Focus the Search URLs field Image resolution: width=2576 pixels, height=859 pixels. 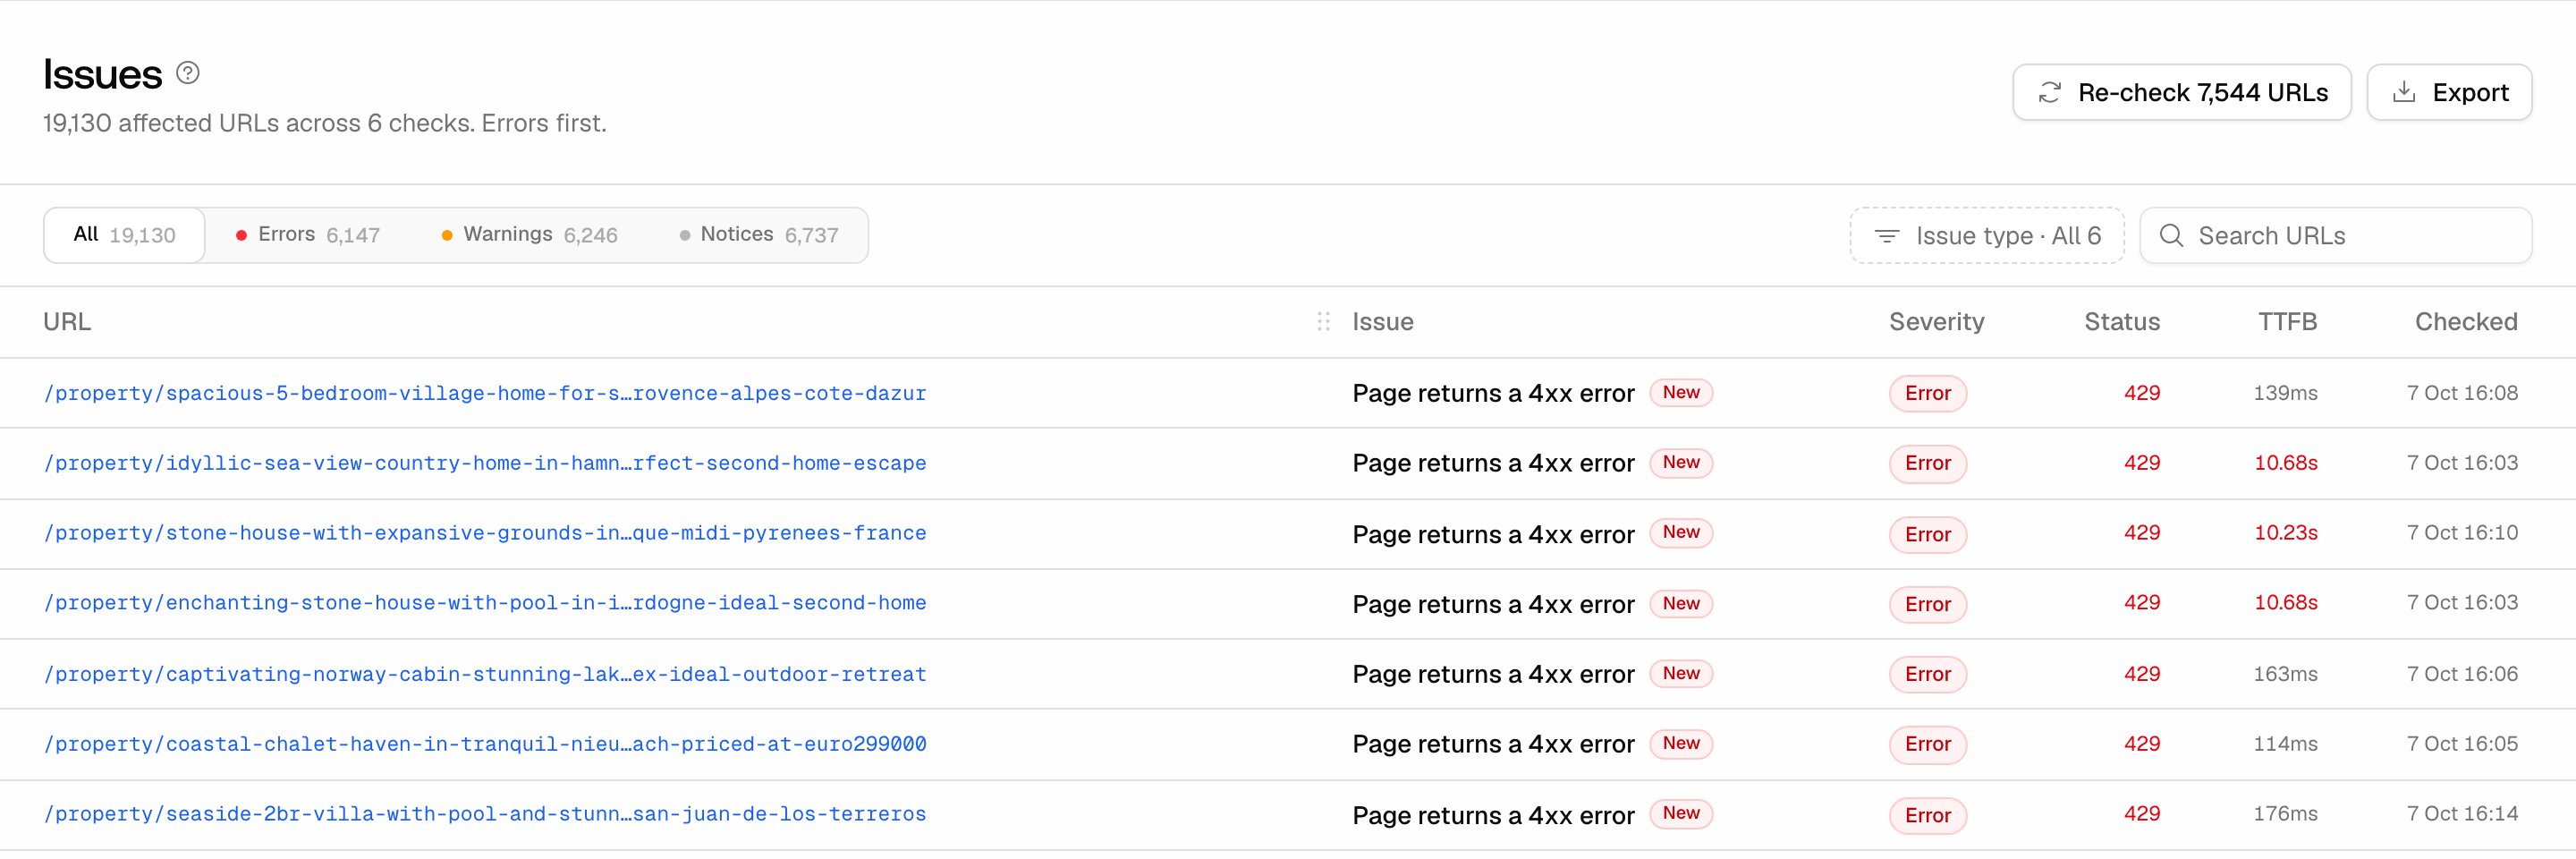point(2336,236)
